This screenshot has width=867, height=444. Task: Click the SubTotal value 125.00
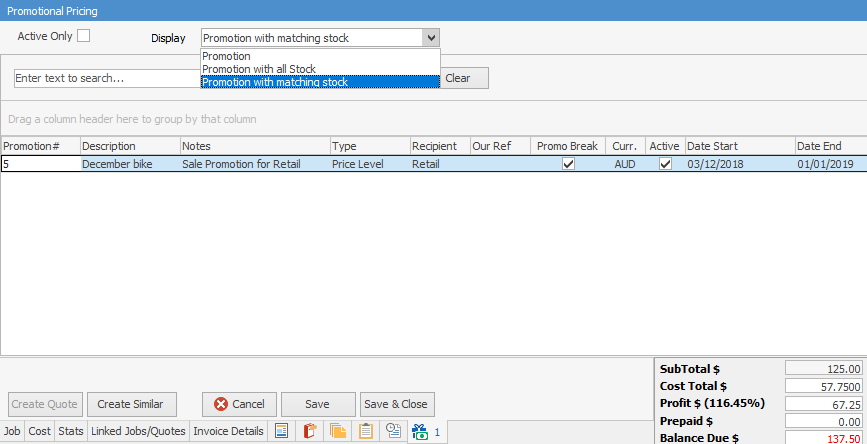[824, 369]
